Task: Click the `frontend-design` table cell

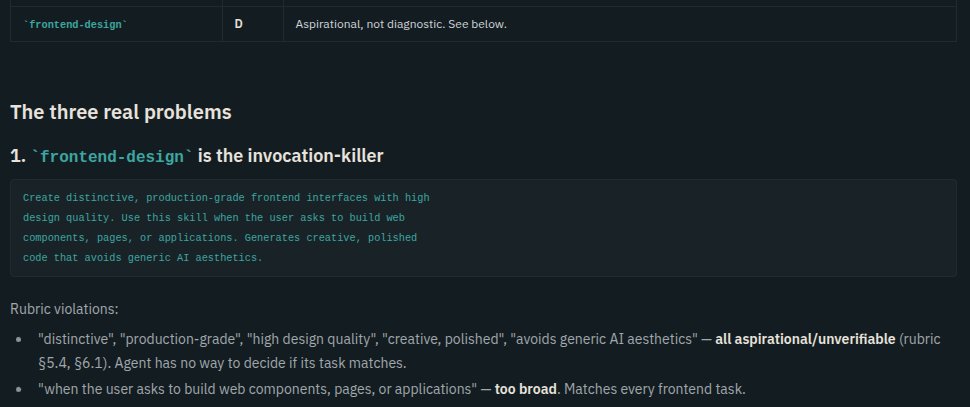Action: [x=116, y=25]
